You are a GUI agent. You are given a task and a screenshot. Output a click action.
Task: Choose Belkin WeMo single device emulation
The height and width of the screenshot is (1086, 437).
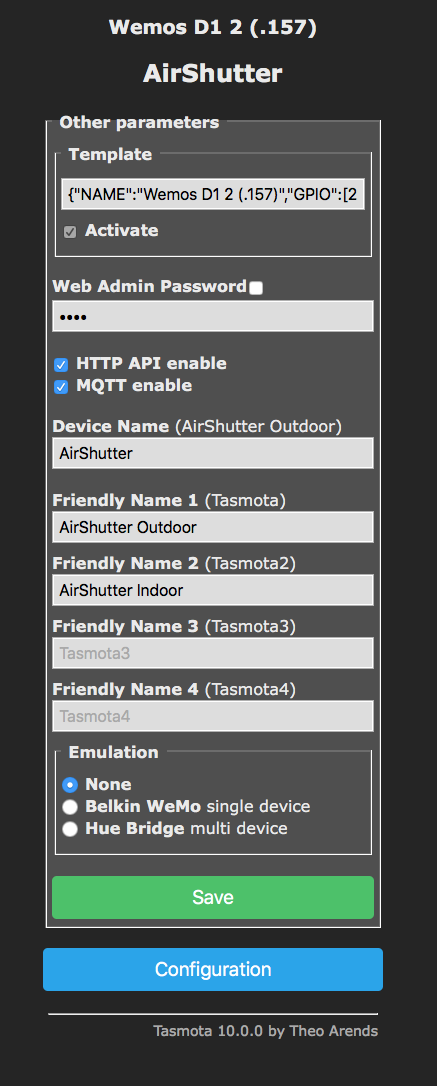(69, 807)
